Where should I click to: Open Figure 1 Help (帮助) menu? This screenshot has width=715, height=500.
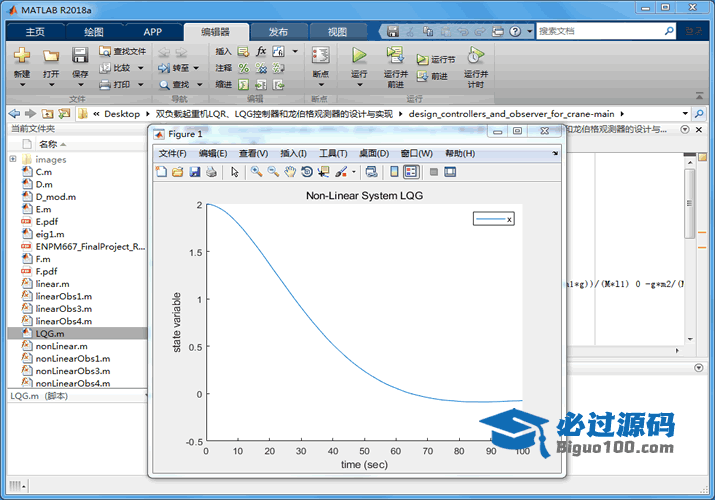click(460, 154)
